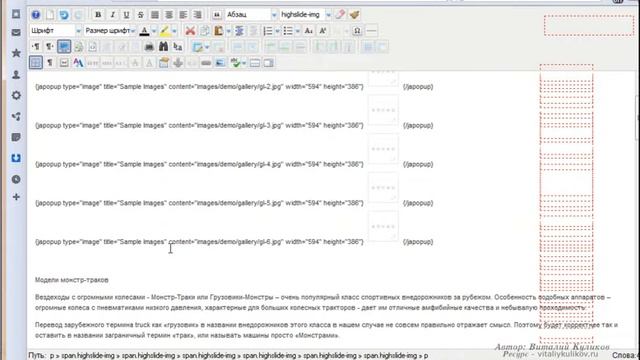Open search with binoculars icon

click(x=163, y=47)
